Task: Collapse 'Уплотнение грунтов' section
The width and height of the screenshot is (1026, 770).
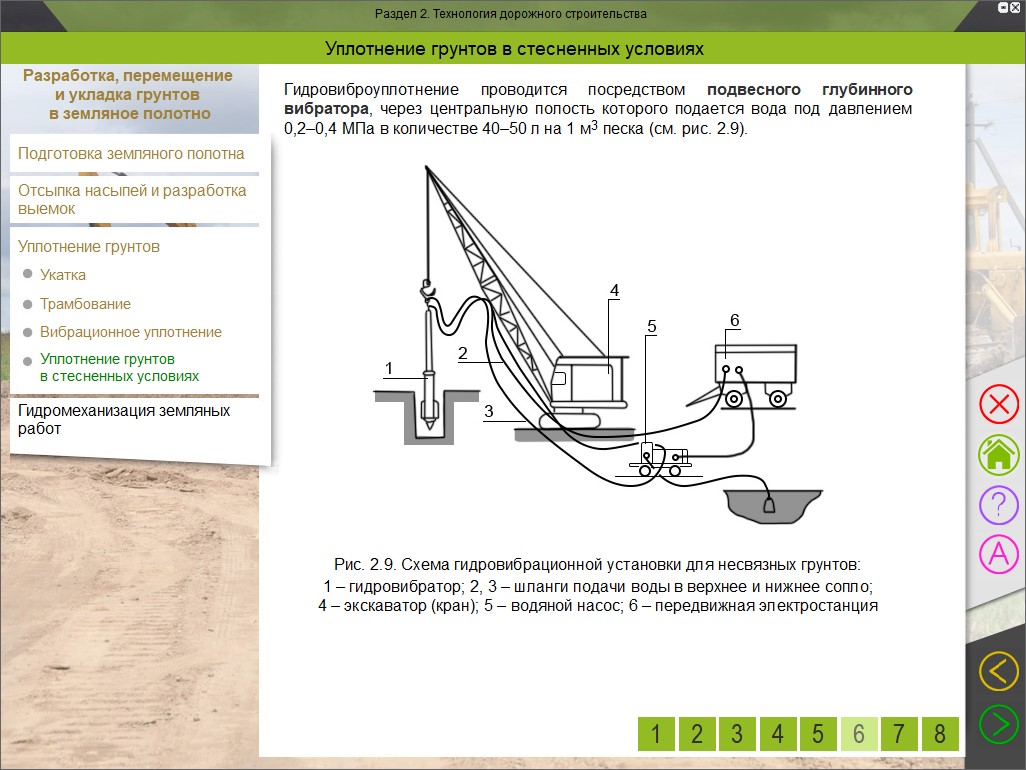Action: click(89, 247)
